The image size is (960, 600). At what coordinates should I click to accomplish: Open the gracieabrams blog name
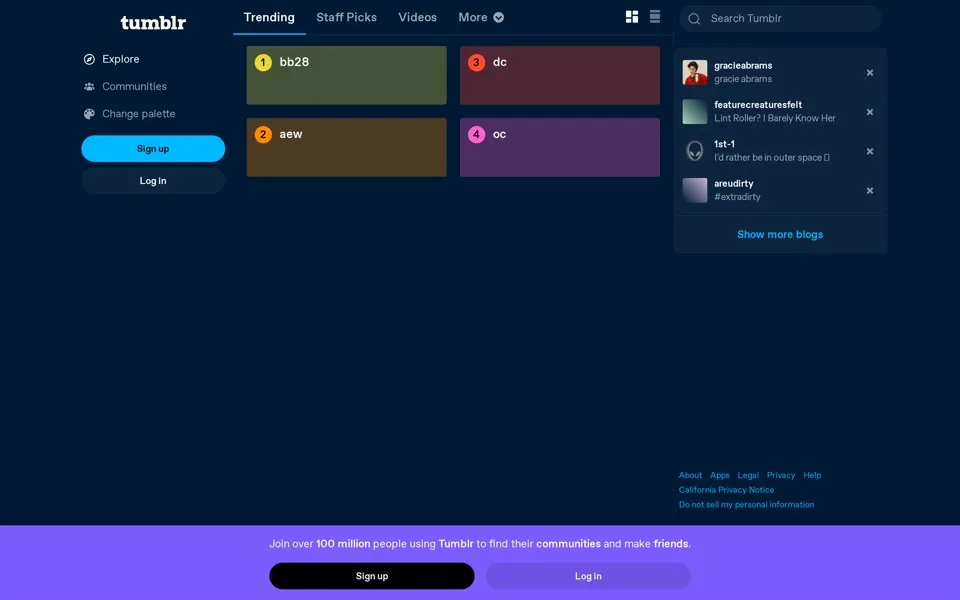(x=743, y=66)
